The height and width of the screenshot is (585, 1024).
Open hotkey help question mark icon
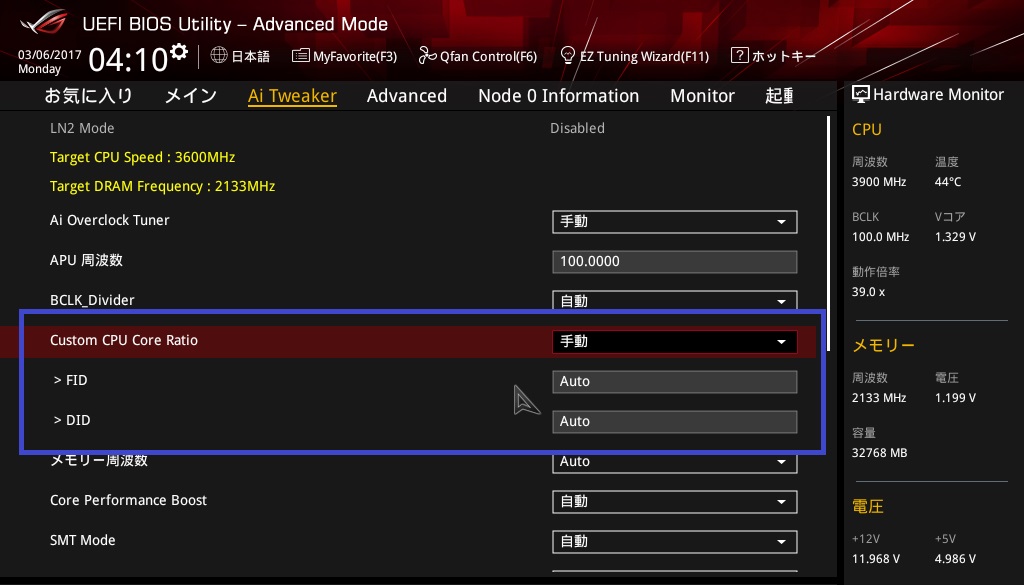point(739,55)
